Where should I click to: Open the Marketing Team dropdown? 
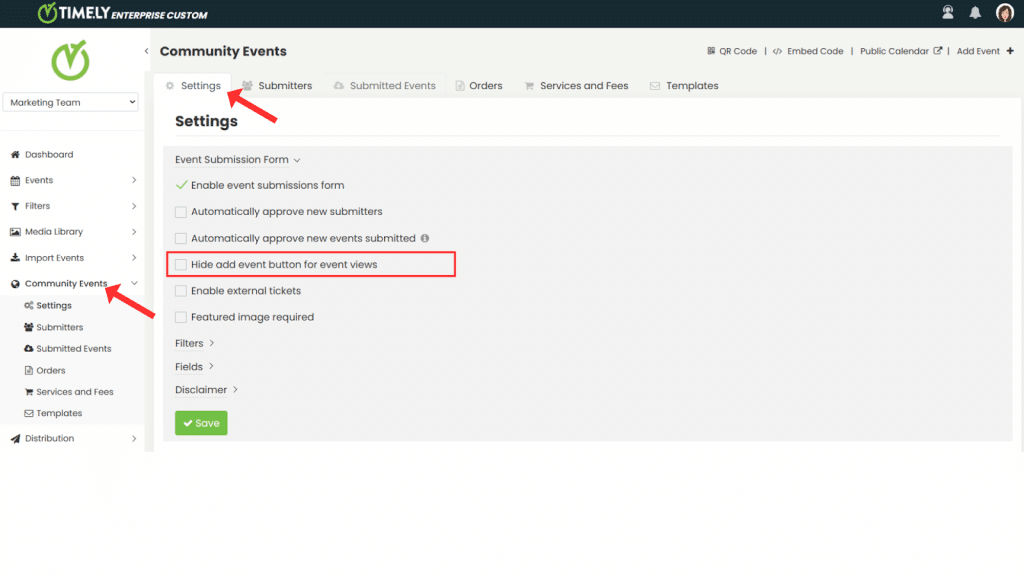(x=71, y=102)
